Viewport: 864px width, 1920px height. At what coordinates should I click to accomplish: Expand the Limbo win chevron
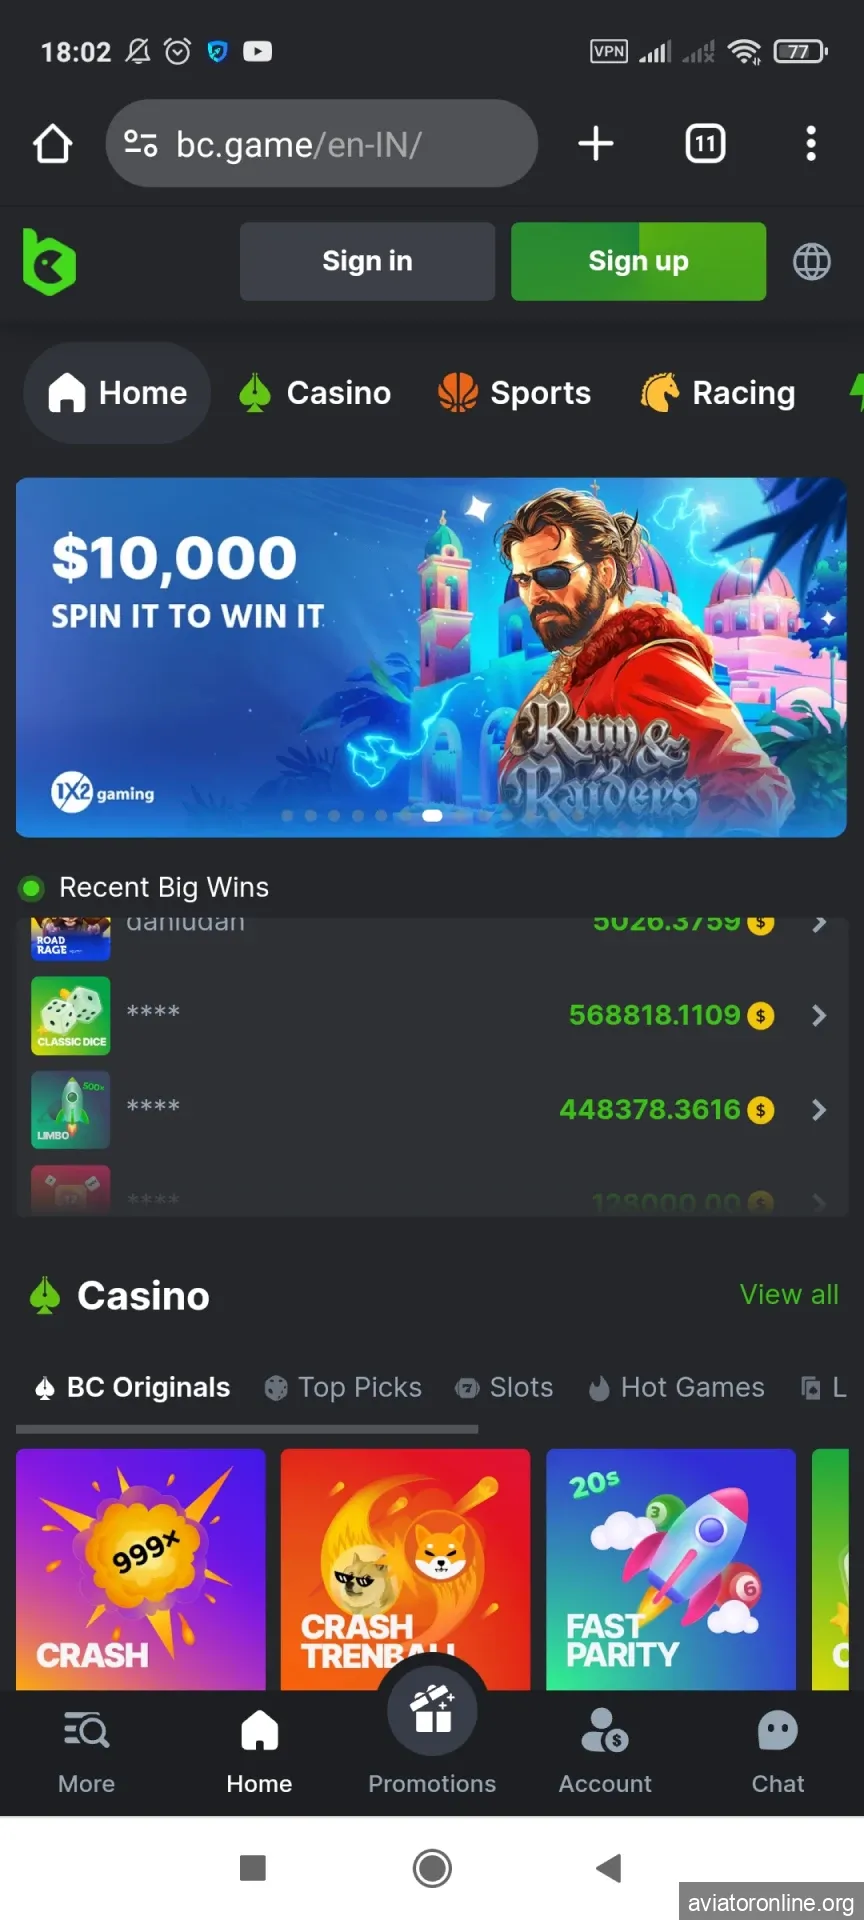[x=819, y=1110]
